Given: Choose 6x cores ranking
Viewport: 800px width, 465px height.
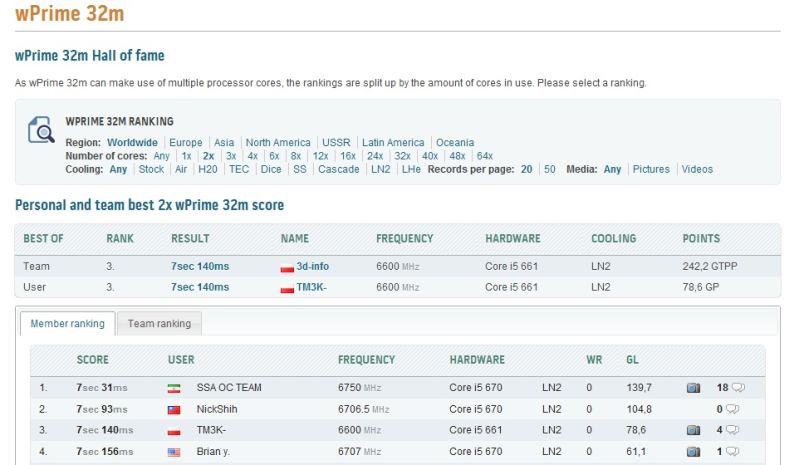Looking at the screenshot, I should coord(274,156).
